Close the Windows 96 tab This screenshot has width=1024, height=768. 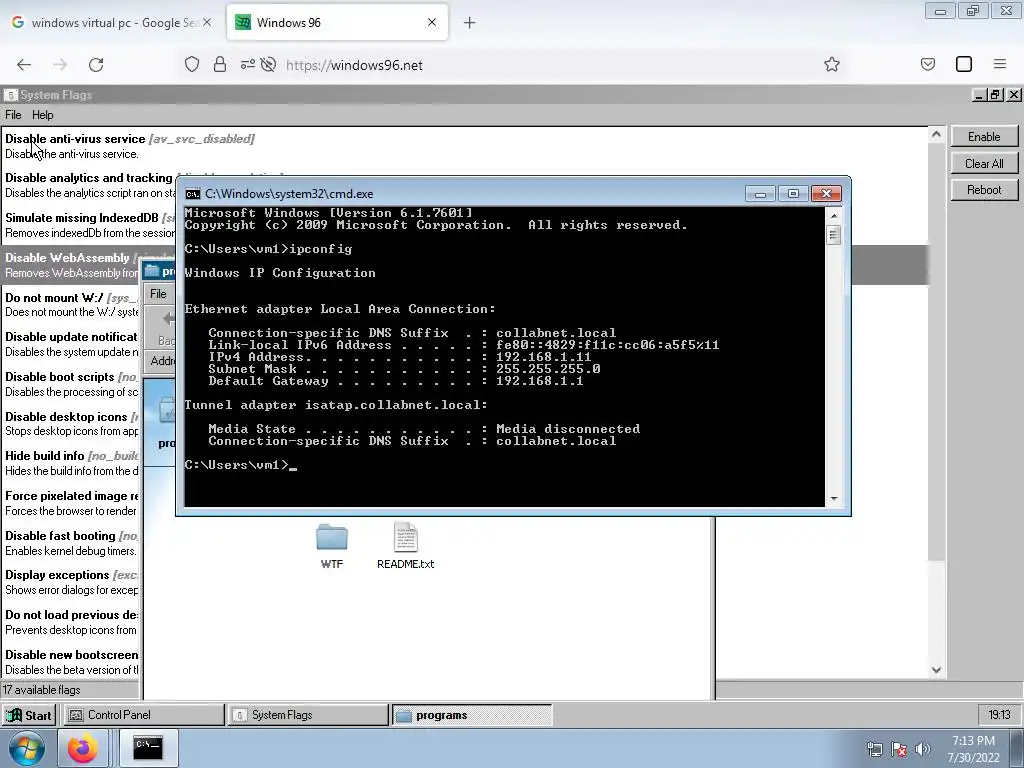pyautogui.click(x=432, y=22)
